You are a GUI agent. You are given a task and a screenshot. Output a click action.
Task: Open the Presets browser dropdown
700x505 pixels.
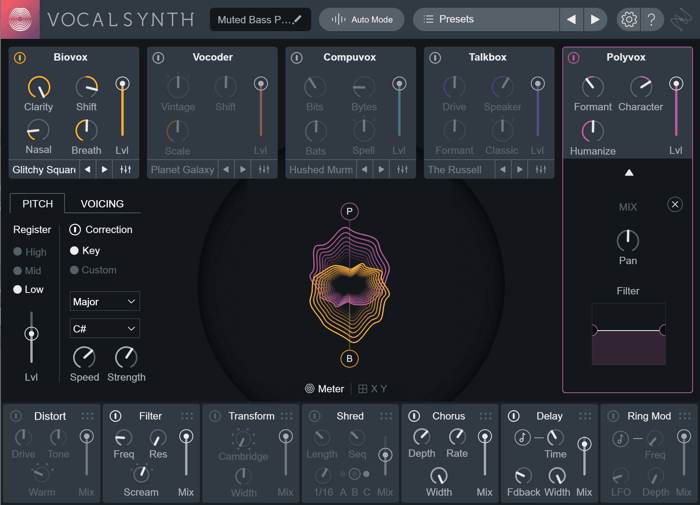pos(486,20)
